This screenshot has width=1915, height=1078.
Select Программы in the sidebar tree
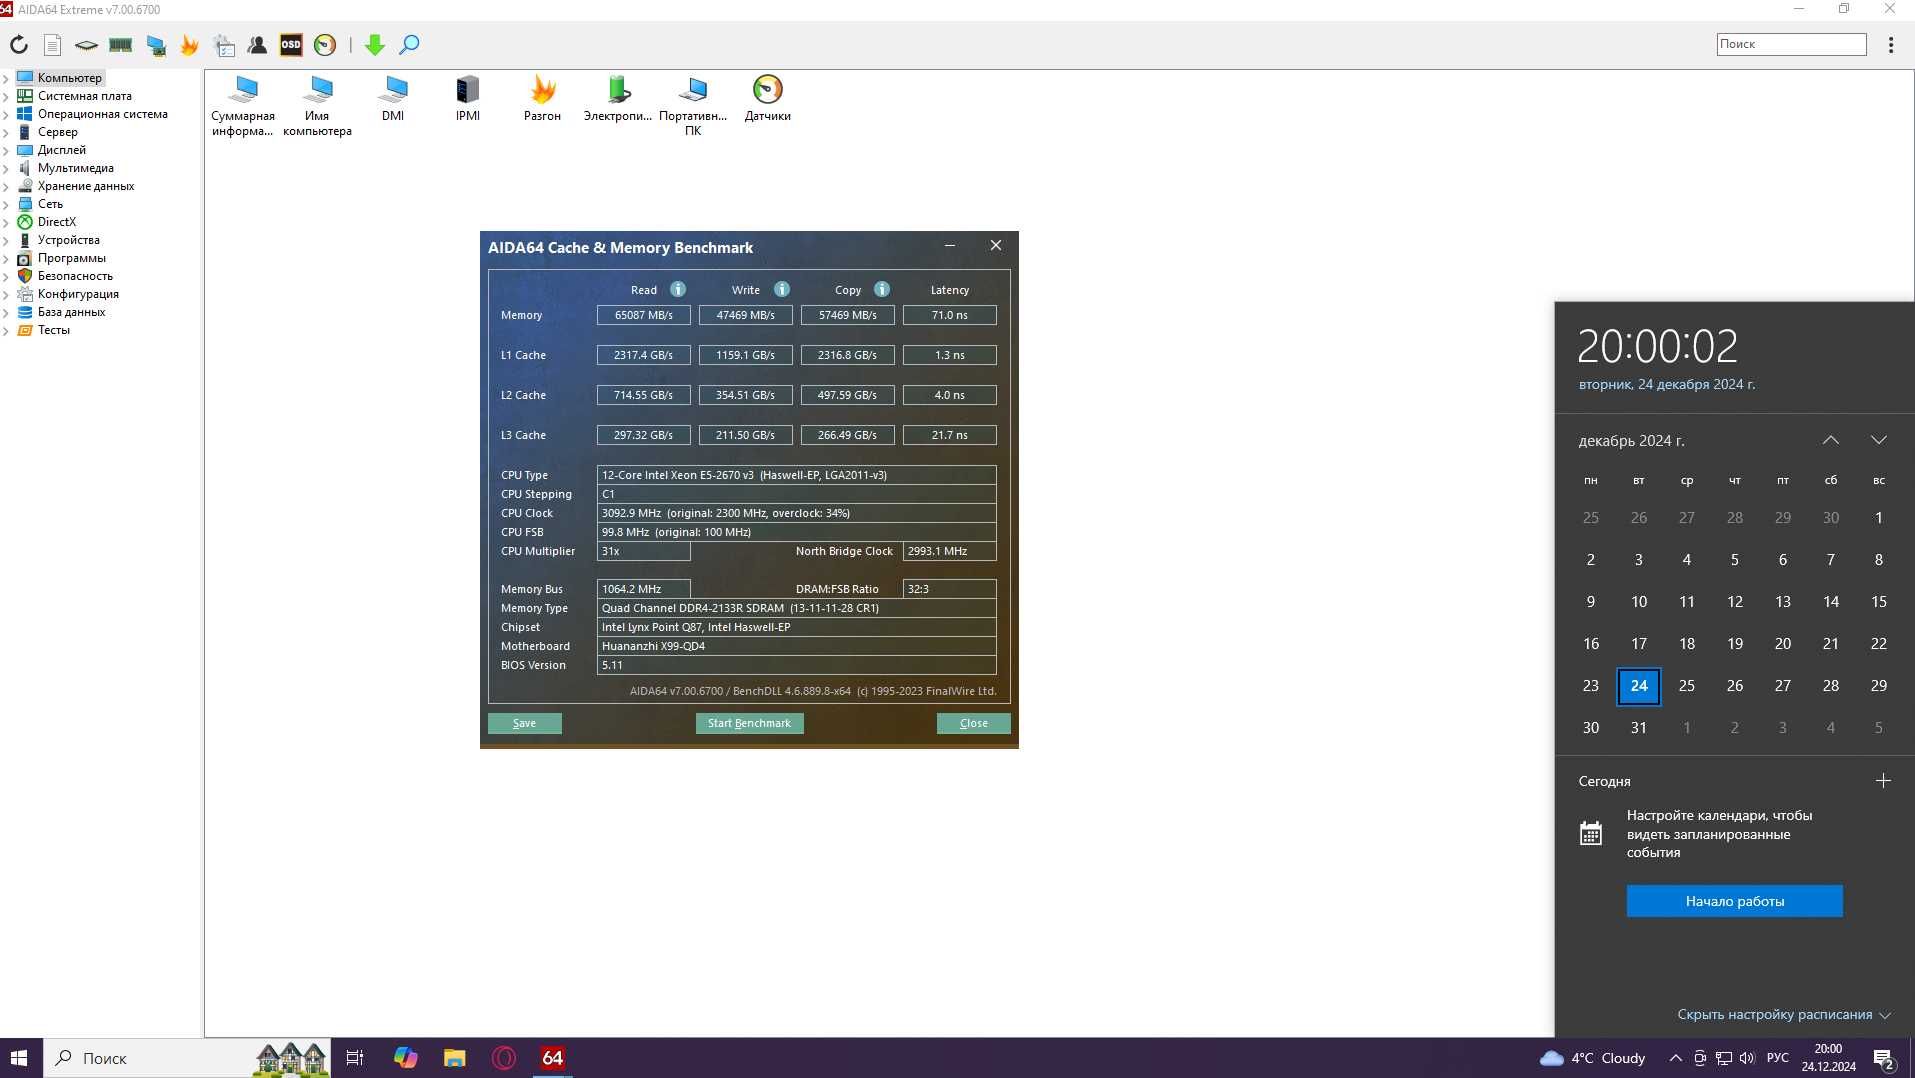coord(71,258)
